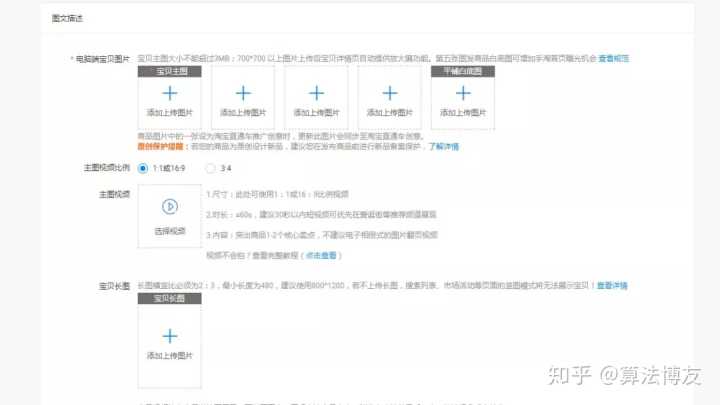Click the '2.时长' video requirement line
This screenshot has width=720, height=405.
(321, 214)
